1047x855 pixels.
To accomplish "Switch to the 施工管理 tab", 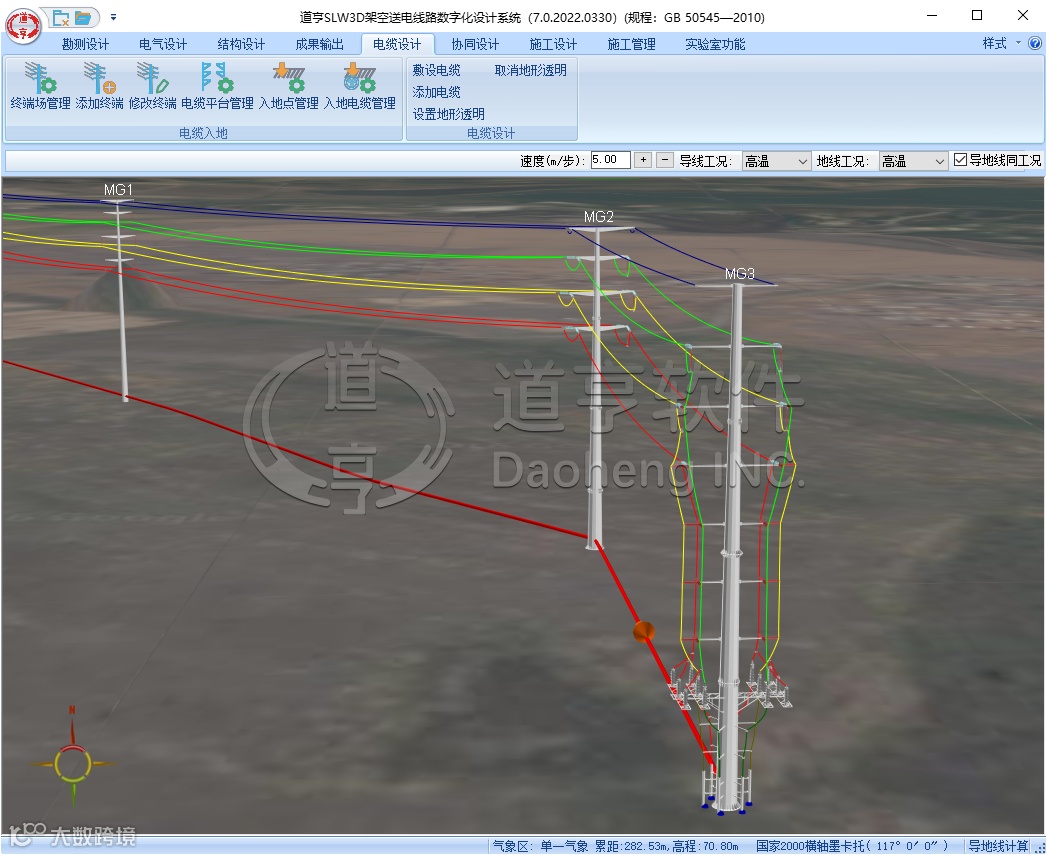I will [631, 44].
